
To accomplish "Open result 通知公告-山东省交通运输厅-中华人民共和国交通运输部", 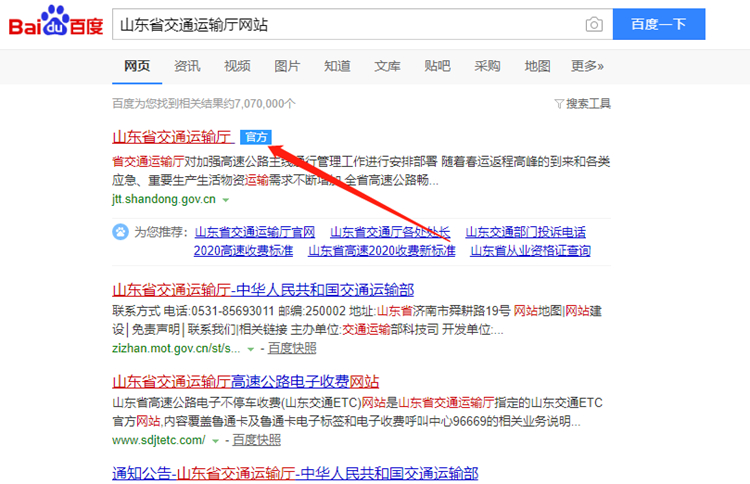I will point(295,473).
